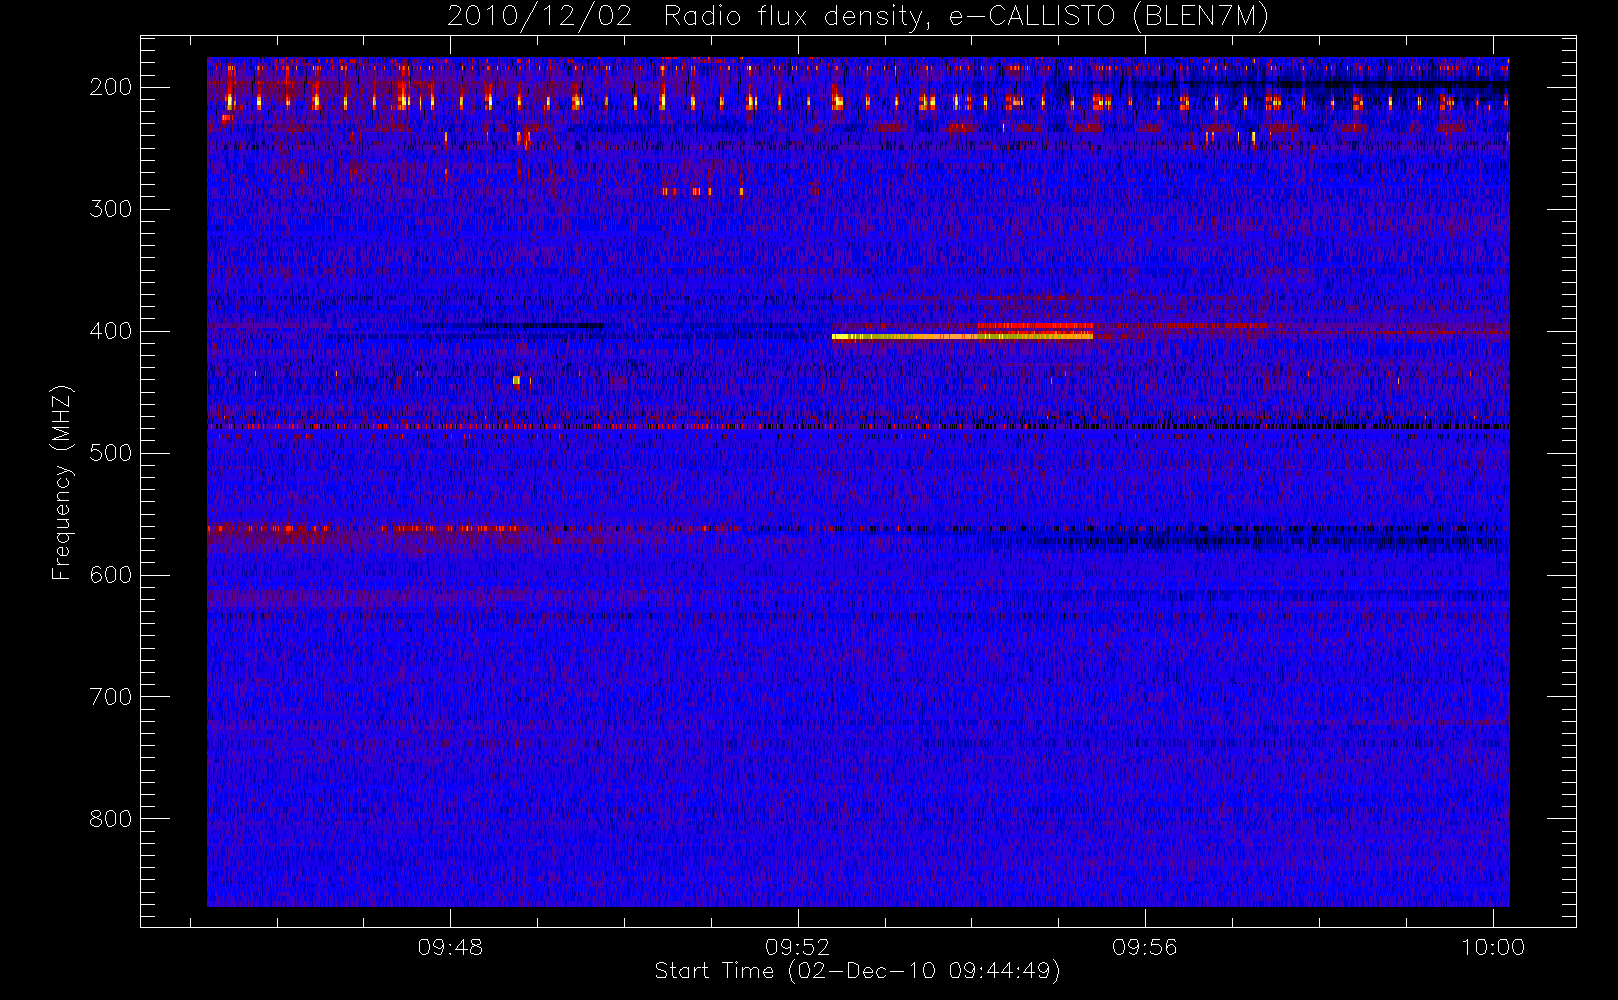Click the 'Frequency (MHz)' y-axis label
The image size is (1618, 1000).
pyautogui.click(x=62, y=482)
